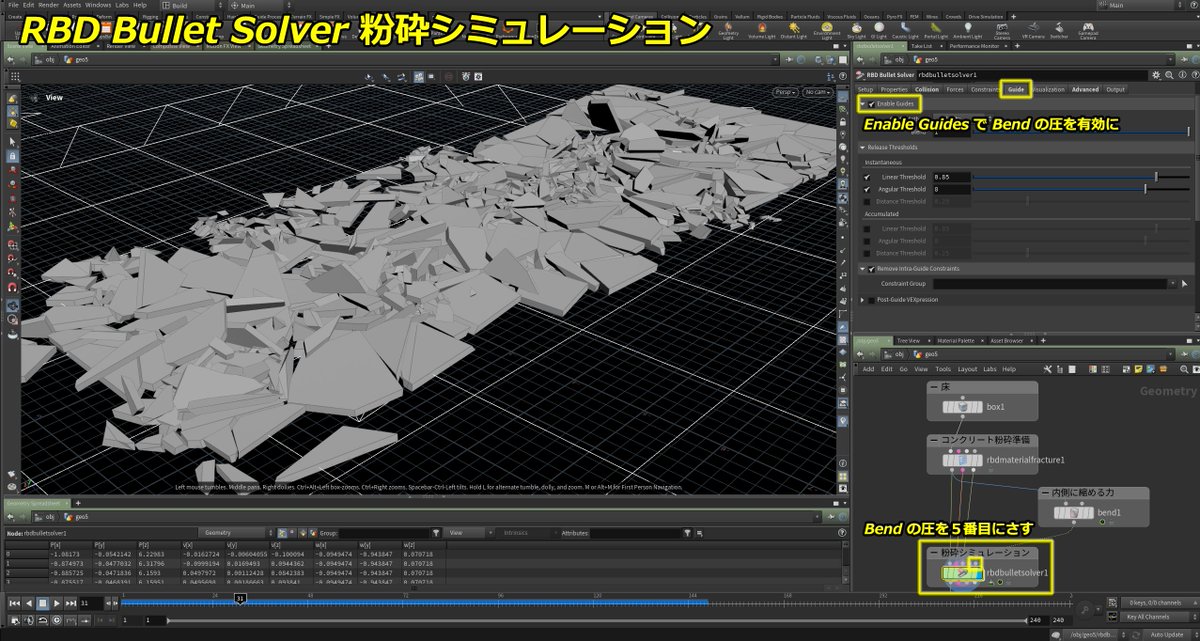
Task: Click the parameter search magnifier icon
Action: [1169, 75]
